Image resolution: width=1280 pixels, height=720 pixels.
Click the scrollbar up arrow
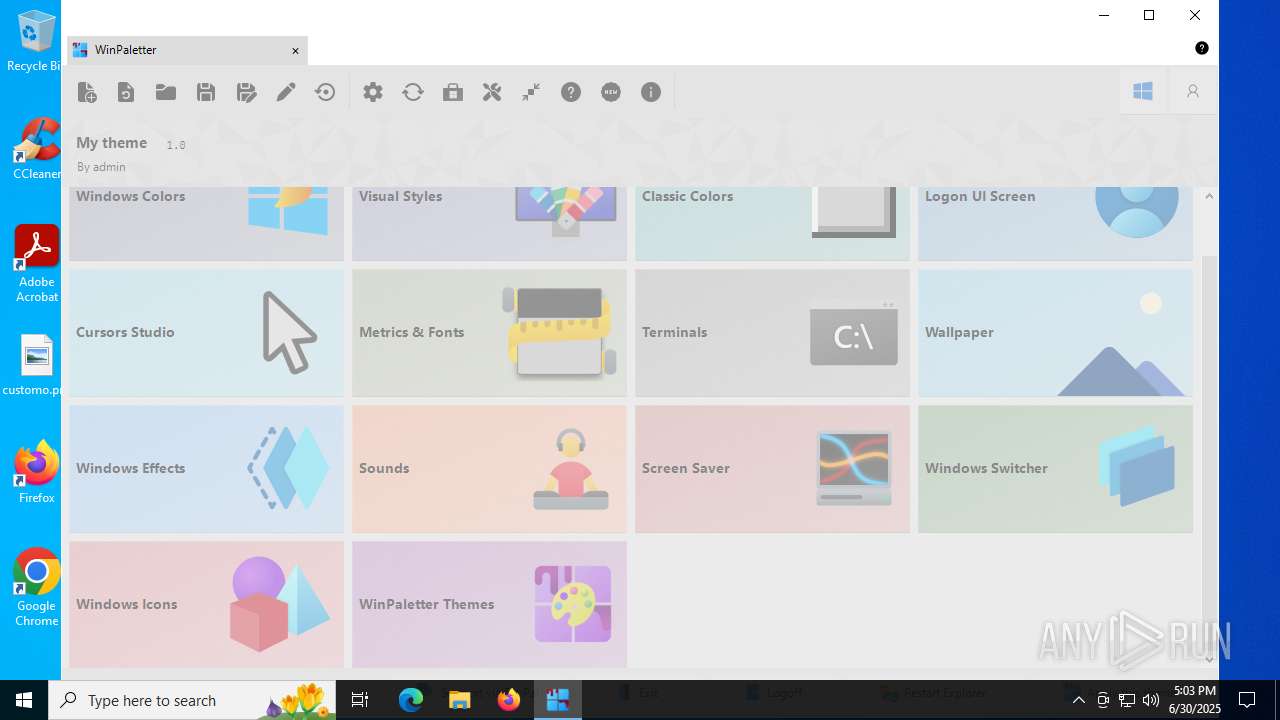[1209, 196]
